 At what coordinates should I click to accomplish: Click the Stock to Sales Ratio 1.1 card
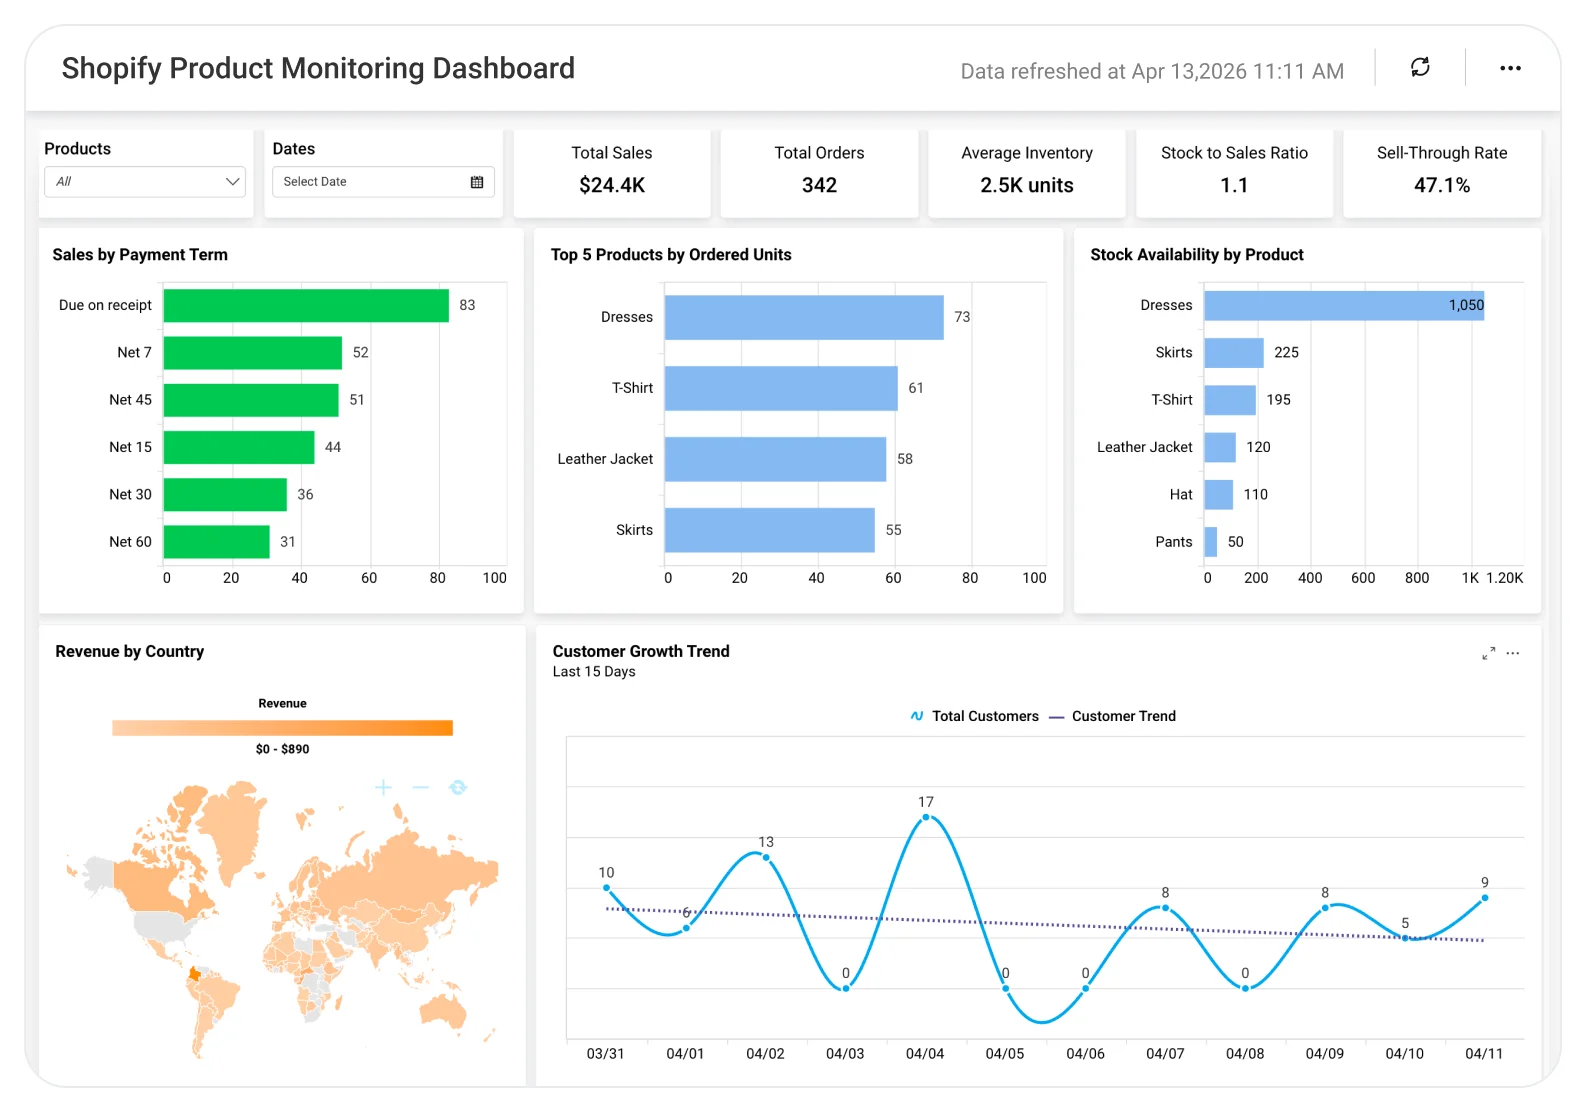pos(1234,173)
